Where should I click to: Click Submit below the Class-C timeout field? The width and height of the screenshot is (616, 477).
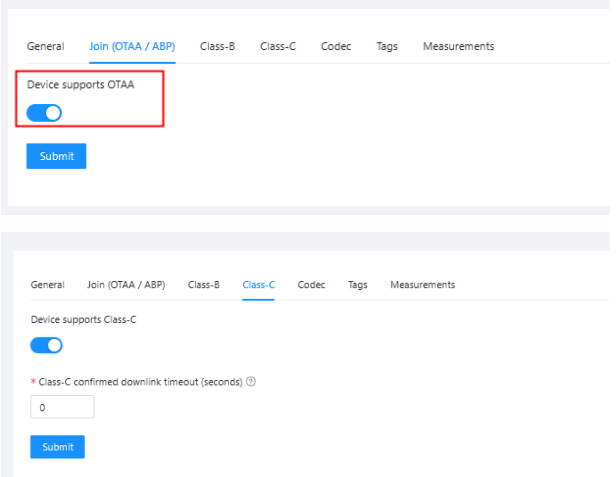click(x=57, y=446)
